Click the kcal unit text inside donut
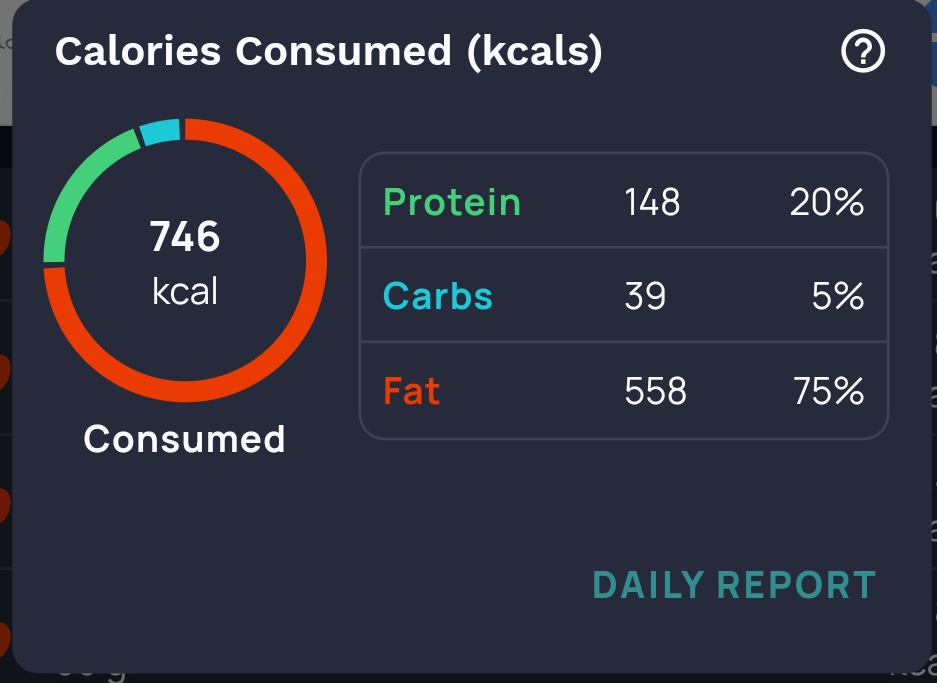 tap(185, 291)
